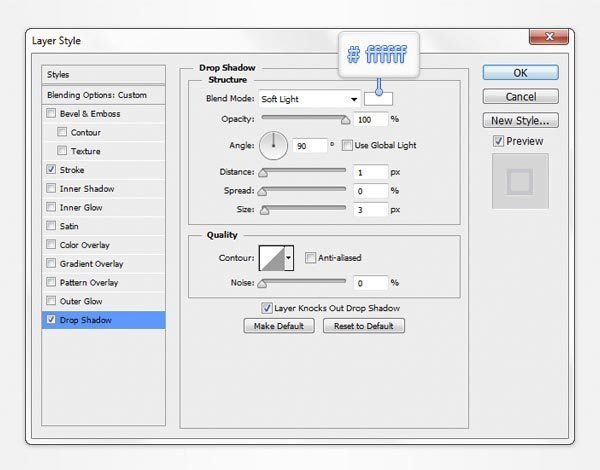The height and width of the screenshot is (470, 600).
Task: Click Make Default button
Action: [279, 326]
